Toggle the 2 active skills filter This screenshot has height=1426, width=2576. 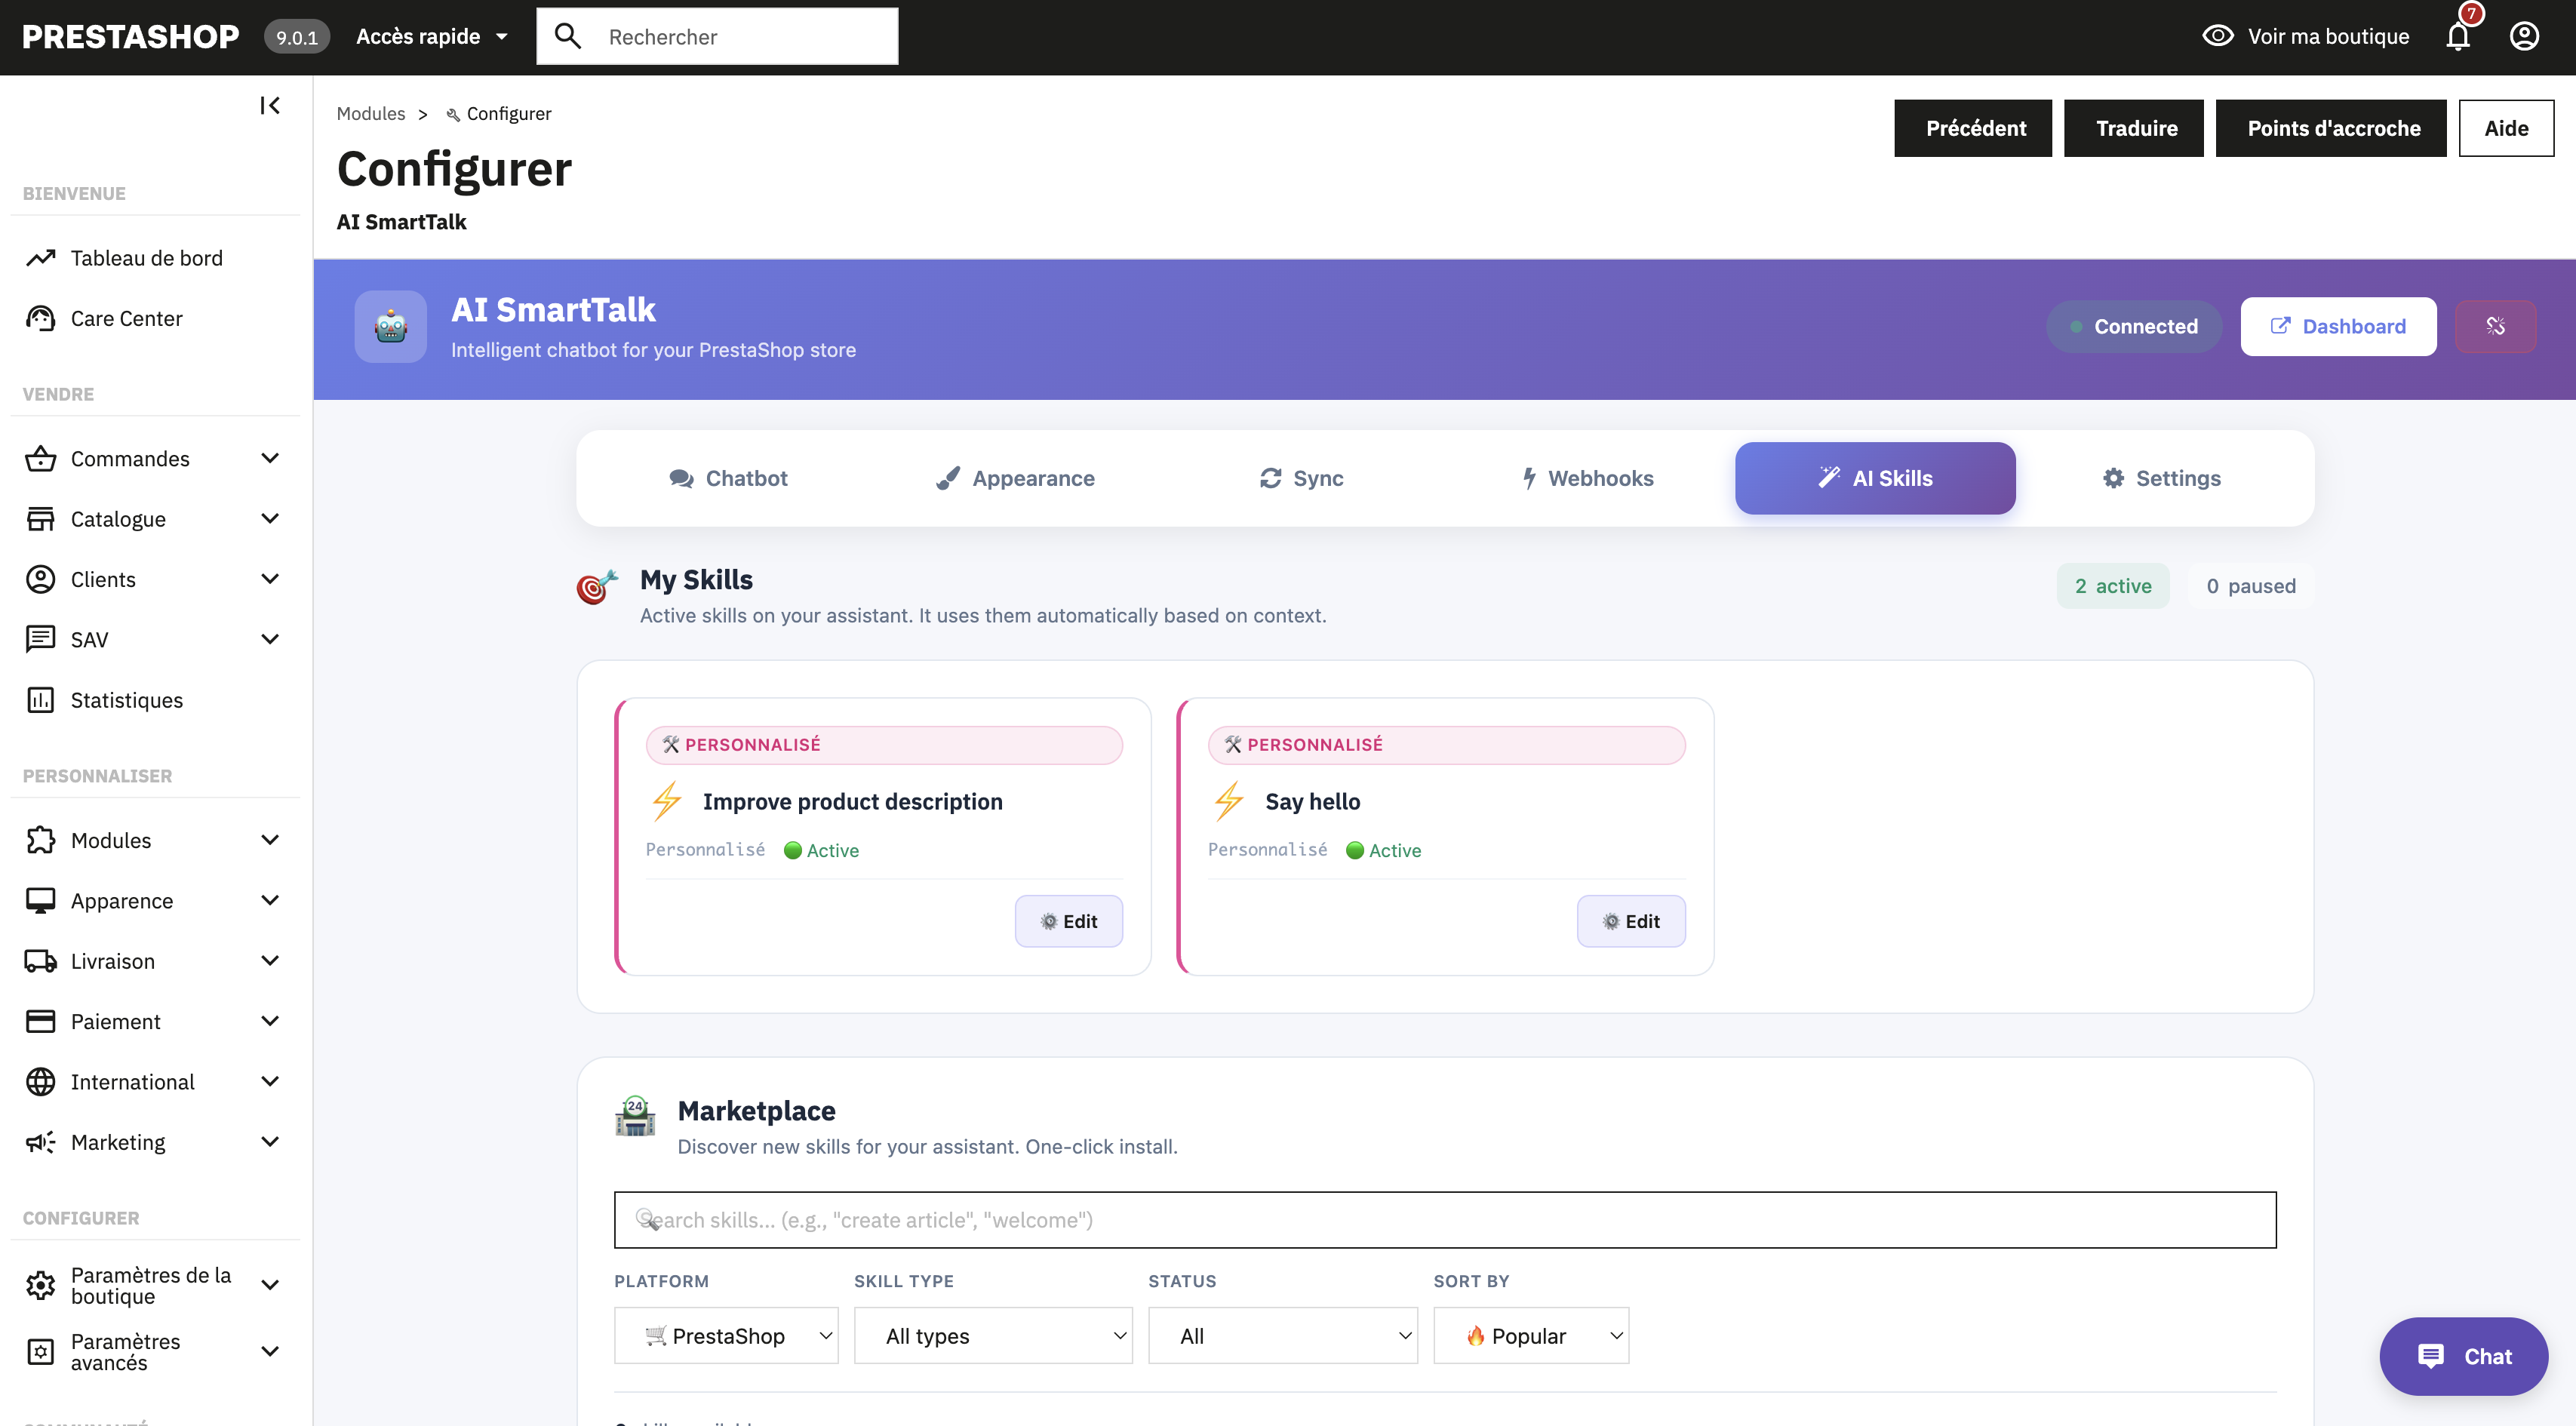(x=2112, y=586)
